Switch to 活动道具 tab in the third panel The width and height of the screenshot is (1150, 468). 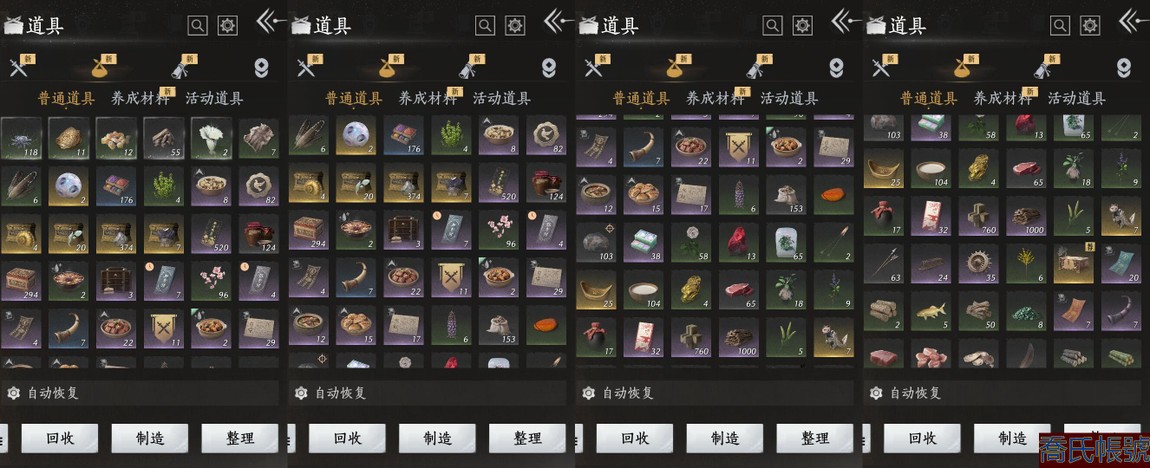point(789,98)
